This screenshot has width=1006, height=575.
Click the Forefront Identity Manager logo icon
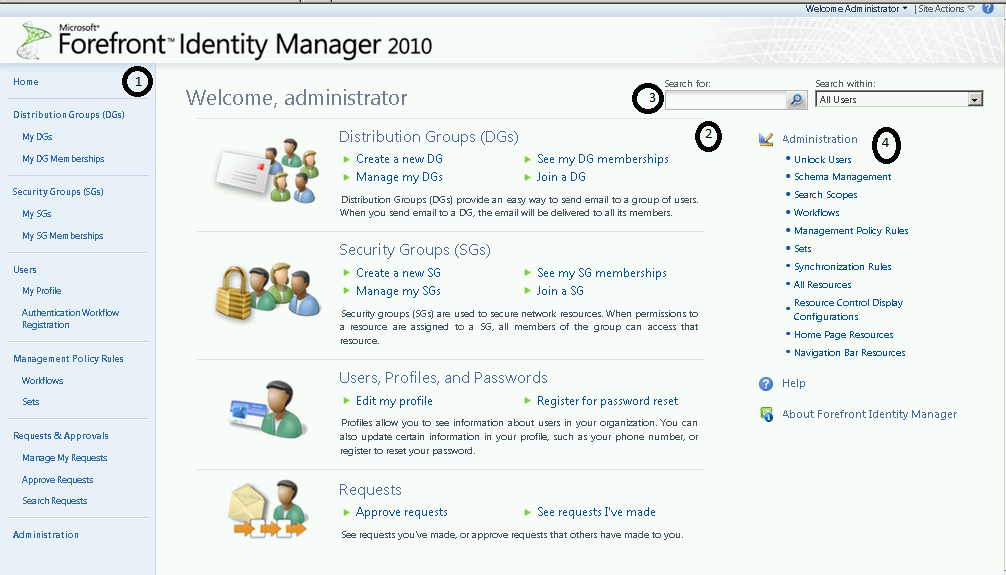click(x=35, y=40)
